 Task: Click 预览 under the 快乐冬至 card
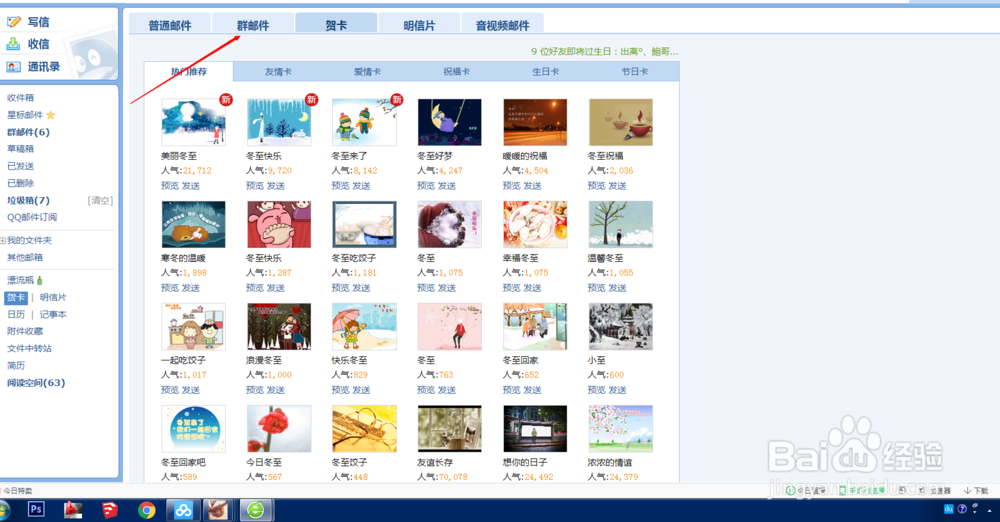click(x=340, y=390)
